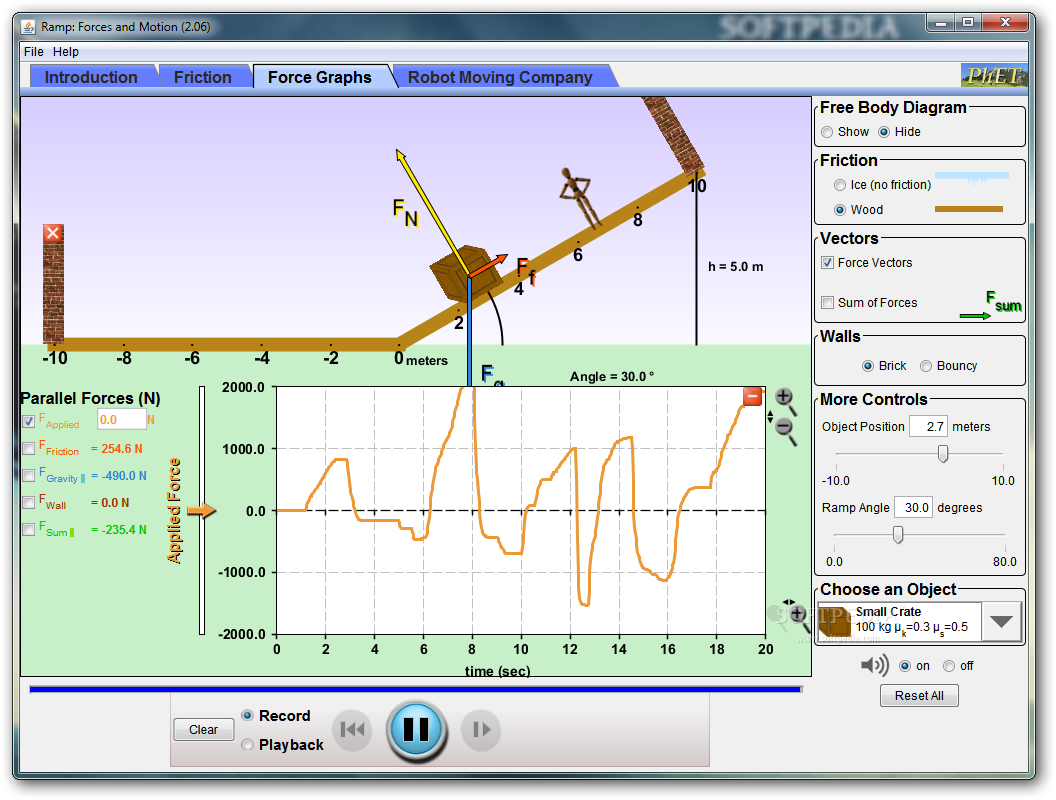Pause the simulation

pos(416,730)
